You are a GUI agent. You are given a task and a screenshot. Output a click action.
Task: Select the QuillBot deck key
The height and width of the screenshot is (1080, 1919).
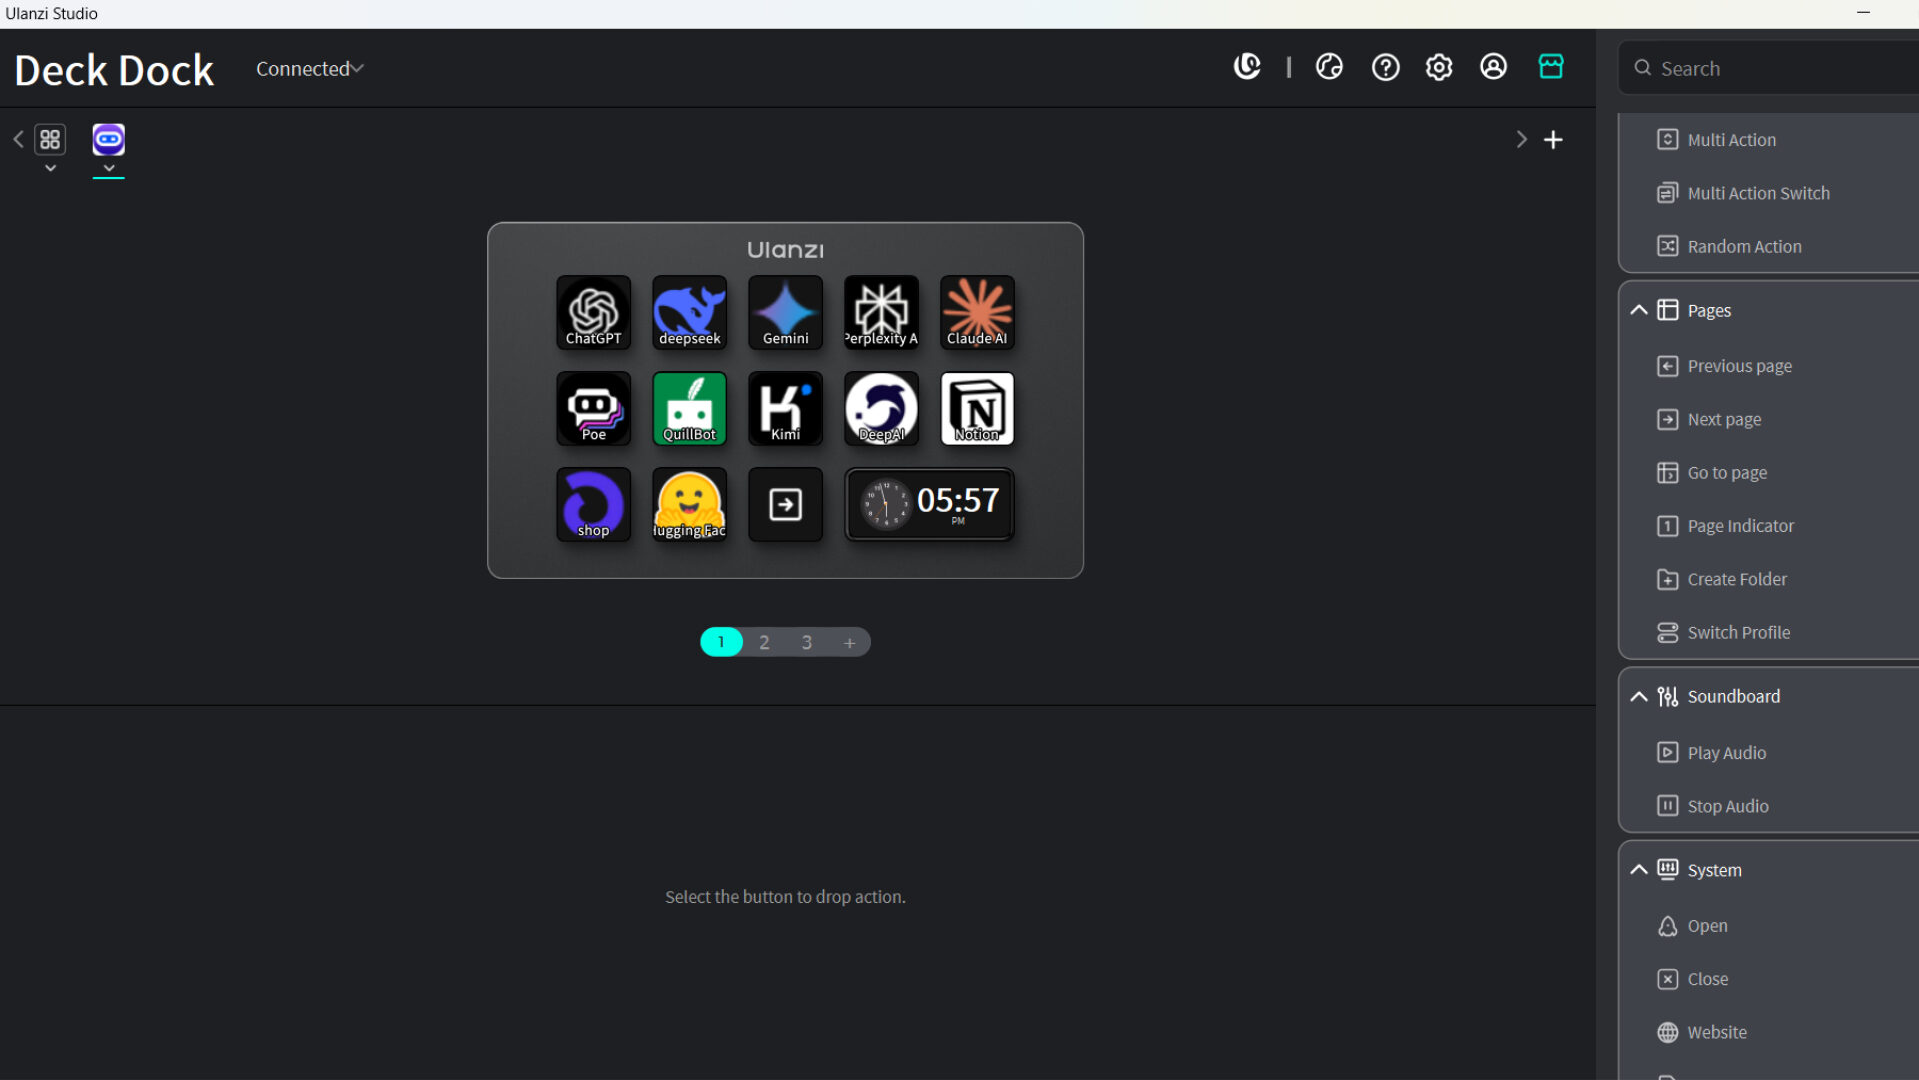click(689, 409)
